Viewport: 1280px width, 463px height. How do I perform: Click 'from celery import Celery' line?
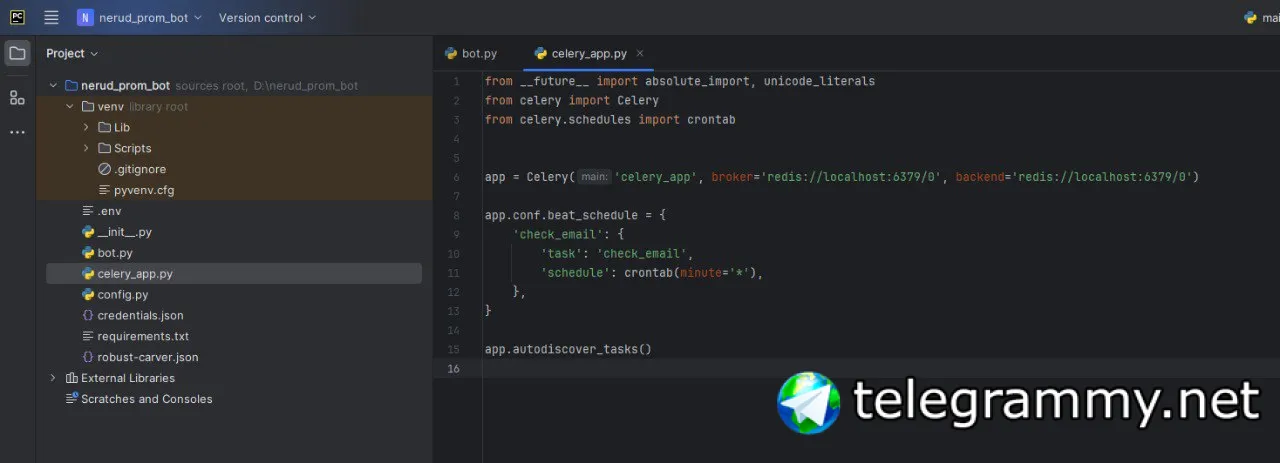point(572,100)
